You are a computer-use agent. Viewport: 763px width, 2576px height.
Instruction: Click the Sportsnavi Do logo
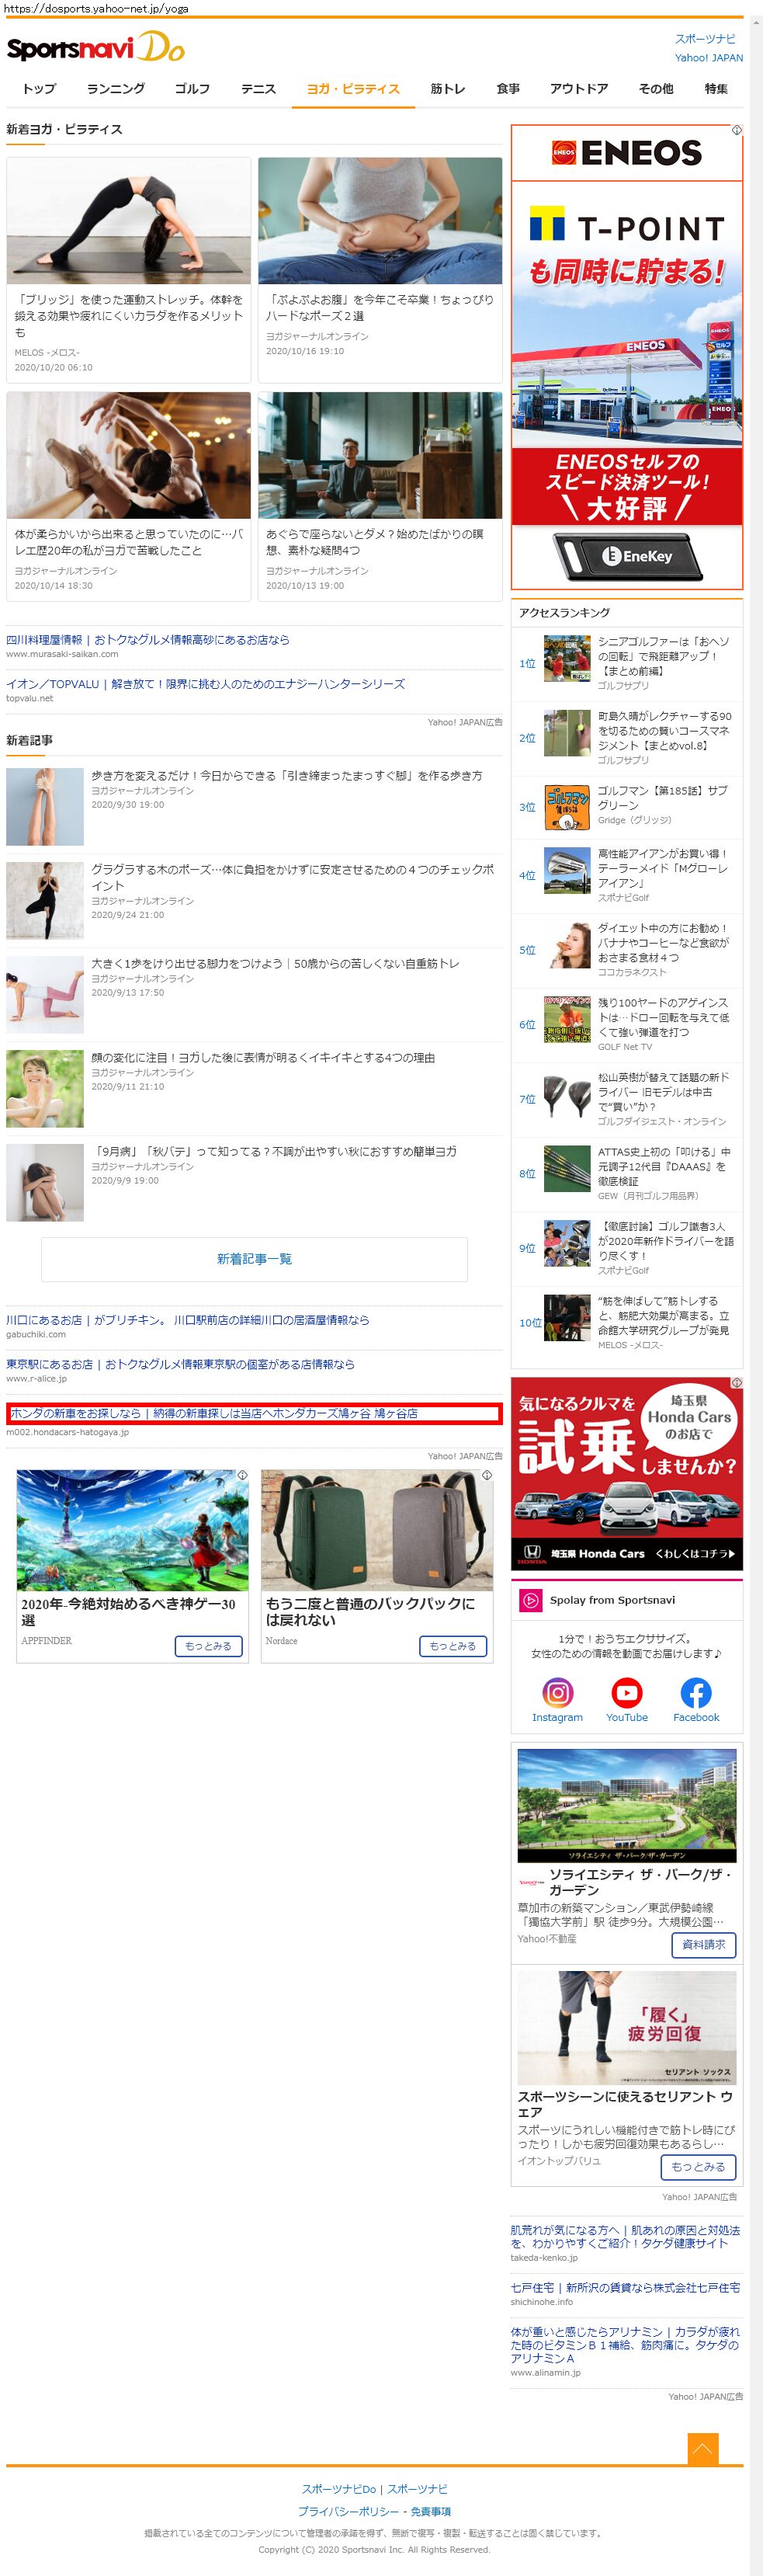95,47
